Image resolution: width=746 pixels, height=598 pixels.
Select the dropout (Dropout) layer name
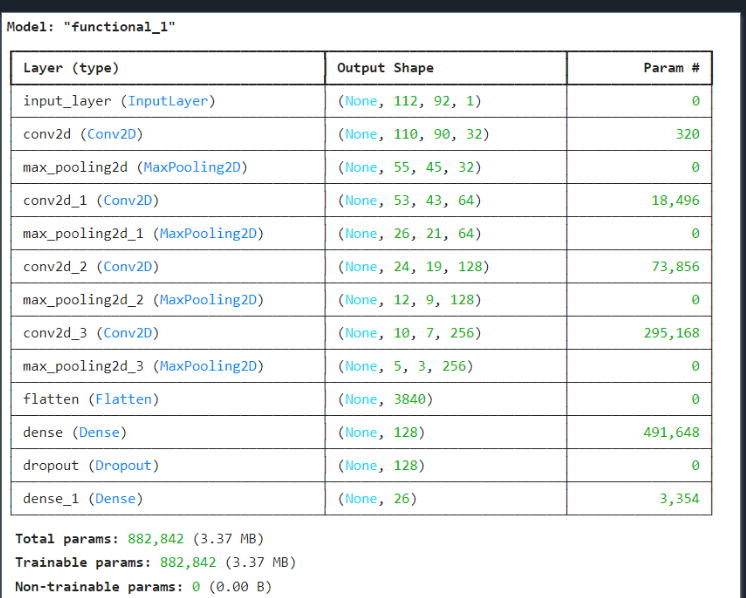[x=91, y=465]
